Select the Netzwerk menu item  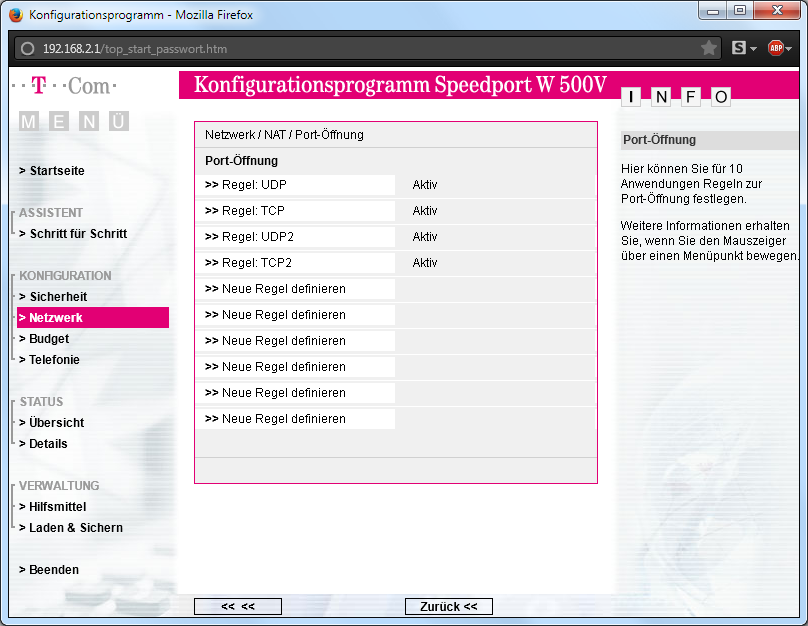pyautogui.click(x=93, y=317)
